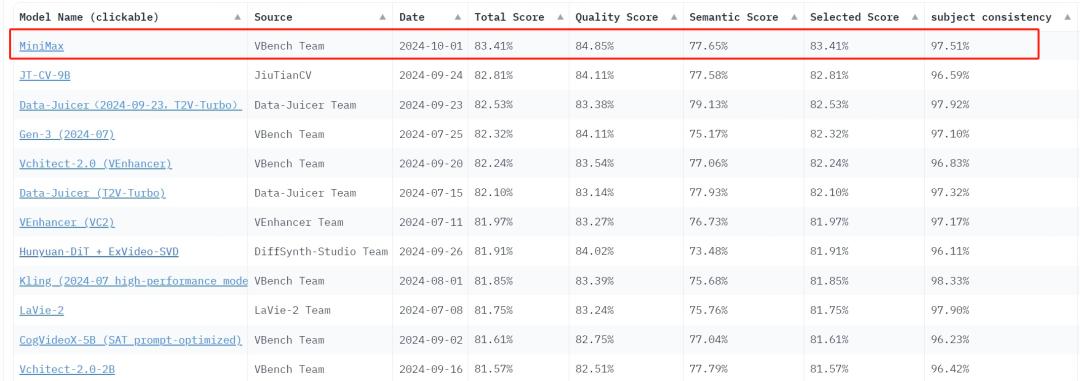The width and height of the screenshot is (1080, 381).
Task: Select the DiffSynth-Studio Team source cell
Action: click(320, 251)
